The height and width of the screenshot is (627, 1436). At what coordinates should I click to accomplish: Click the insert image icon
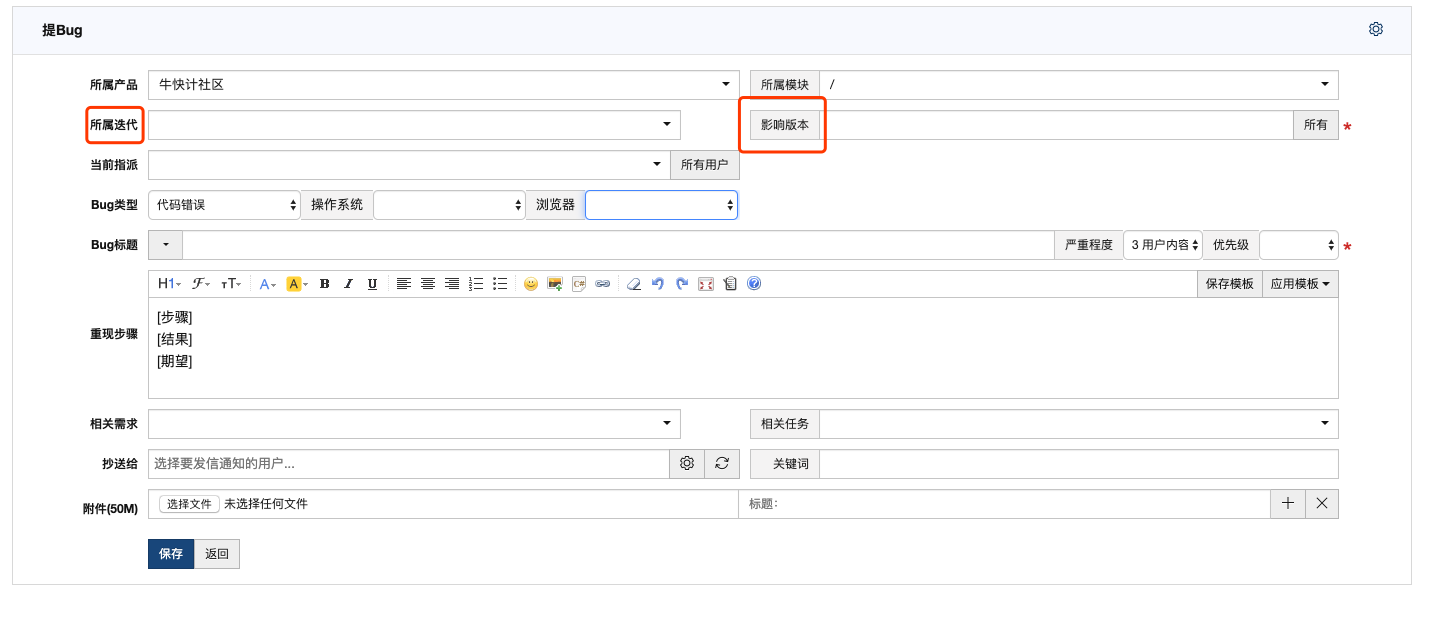tap(554, 284)
